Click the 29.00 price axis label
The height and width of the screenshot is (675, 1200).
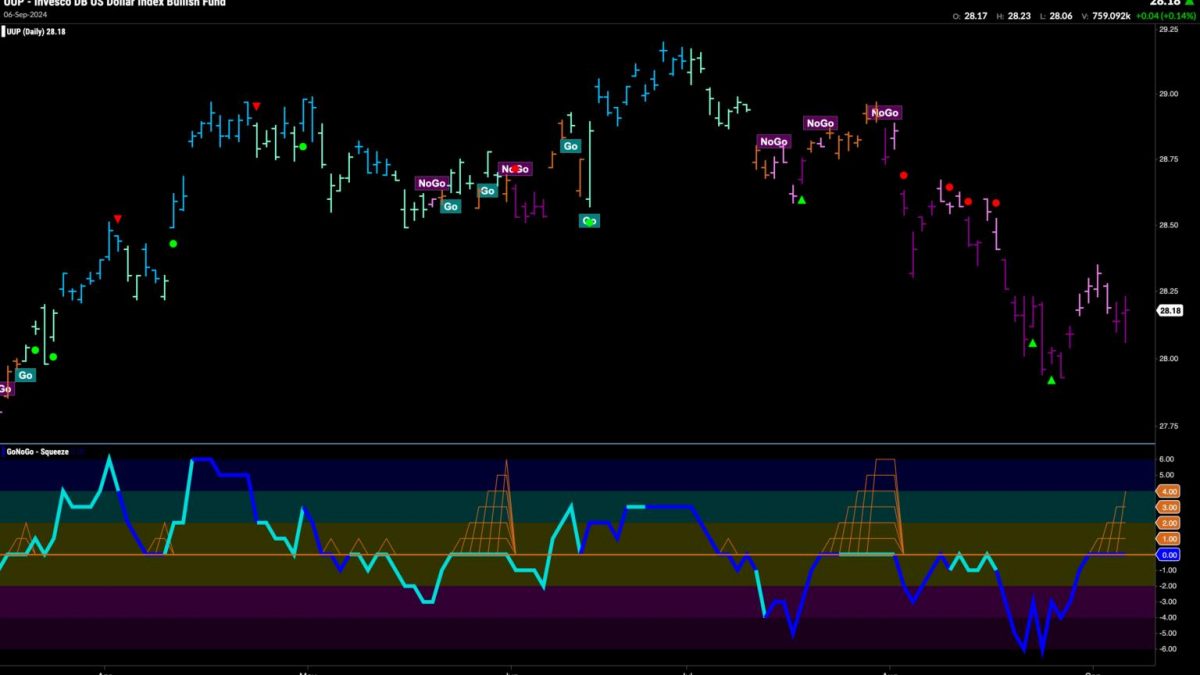1168,94
